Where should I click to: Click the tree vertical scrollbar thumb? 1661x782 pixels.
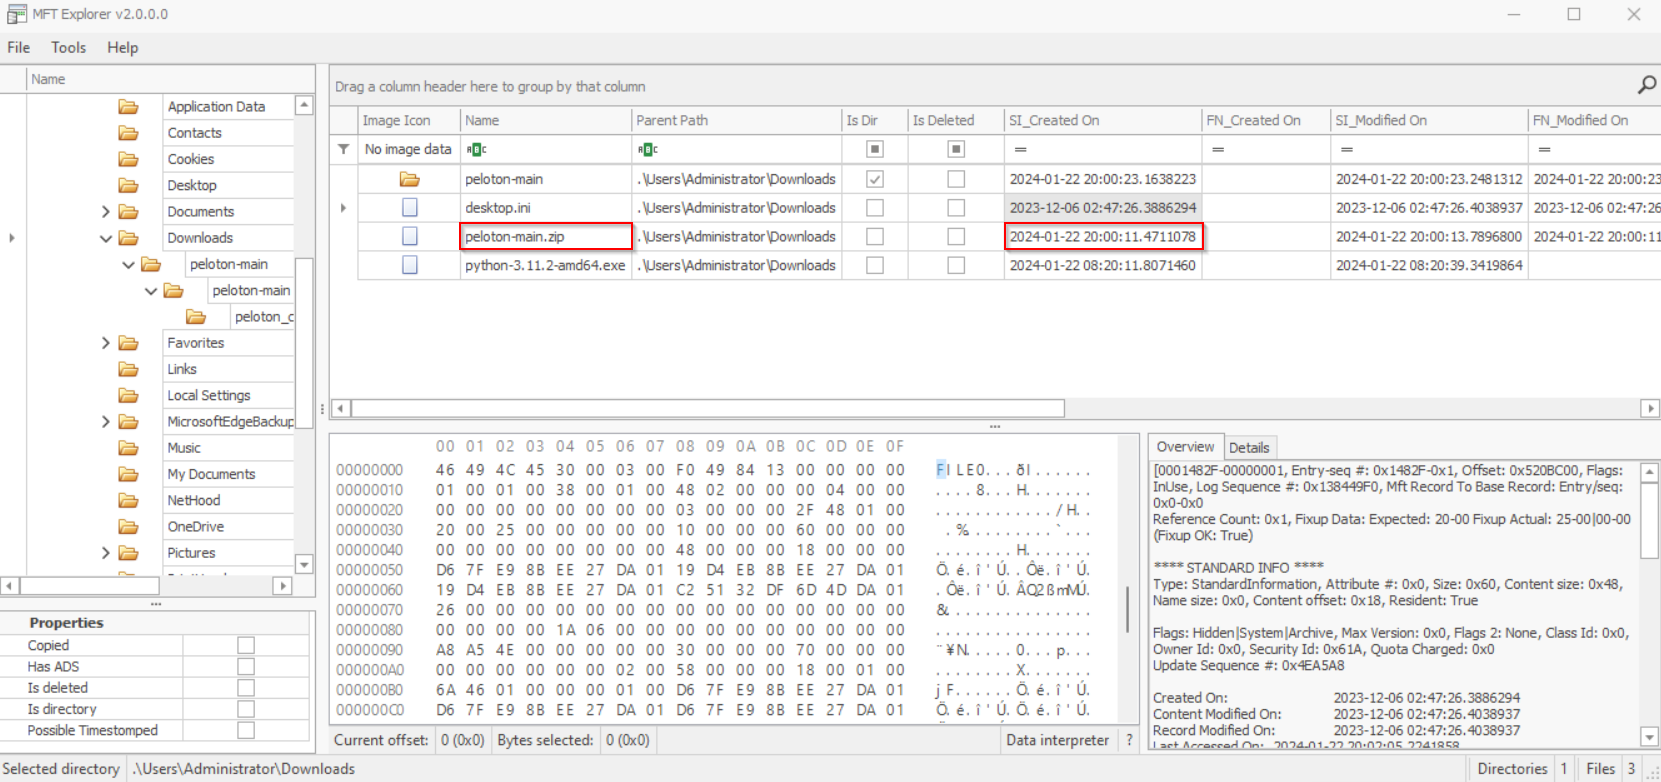pyautogui.click(x=304, y=342)
